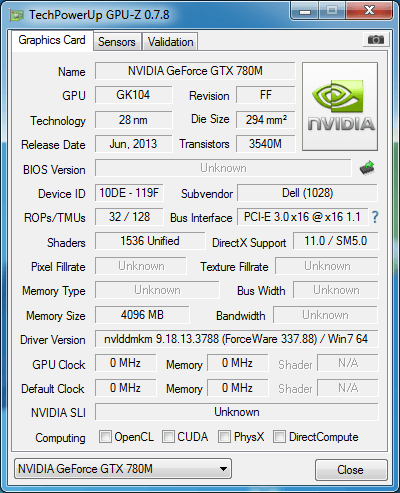Click the ROPs/TMUs field 32 / 128
Viewport: 400px width, 493px height.
[129, 217]
